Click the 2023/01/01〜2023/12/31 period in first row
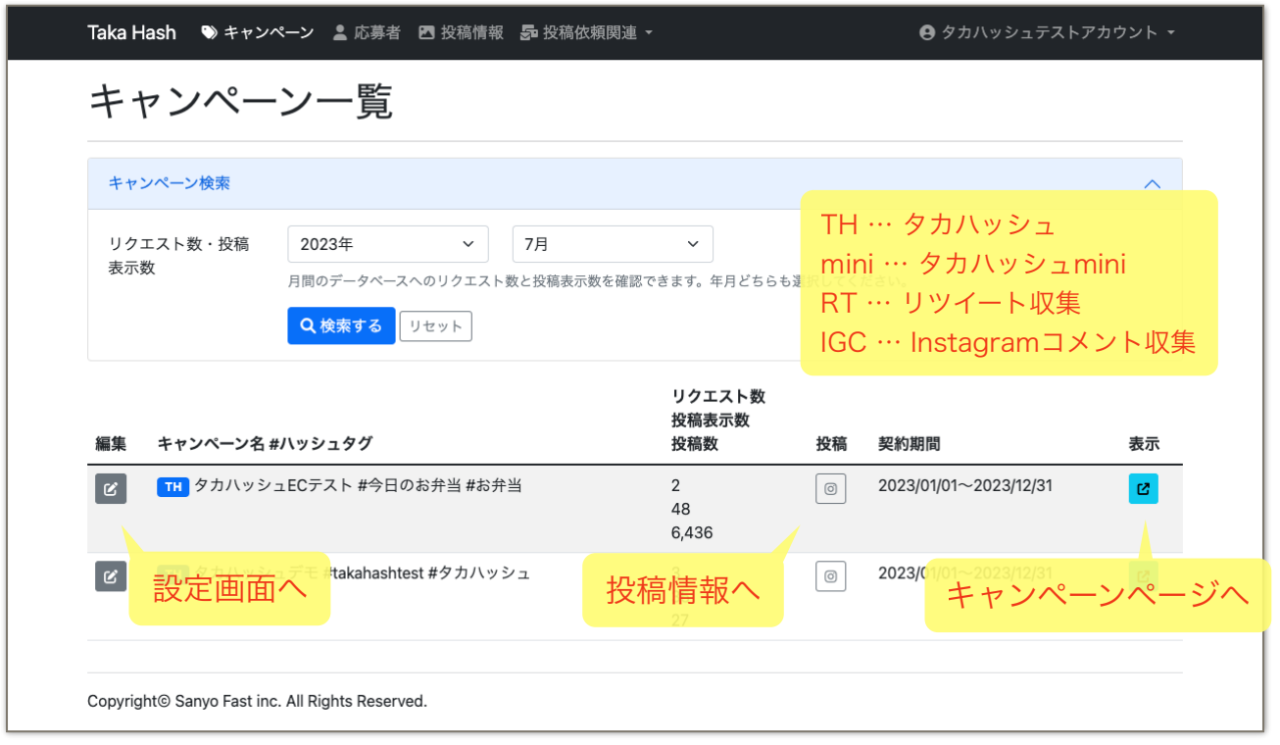This screenshot has height=745, width=1280. point(965,486)
